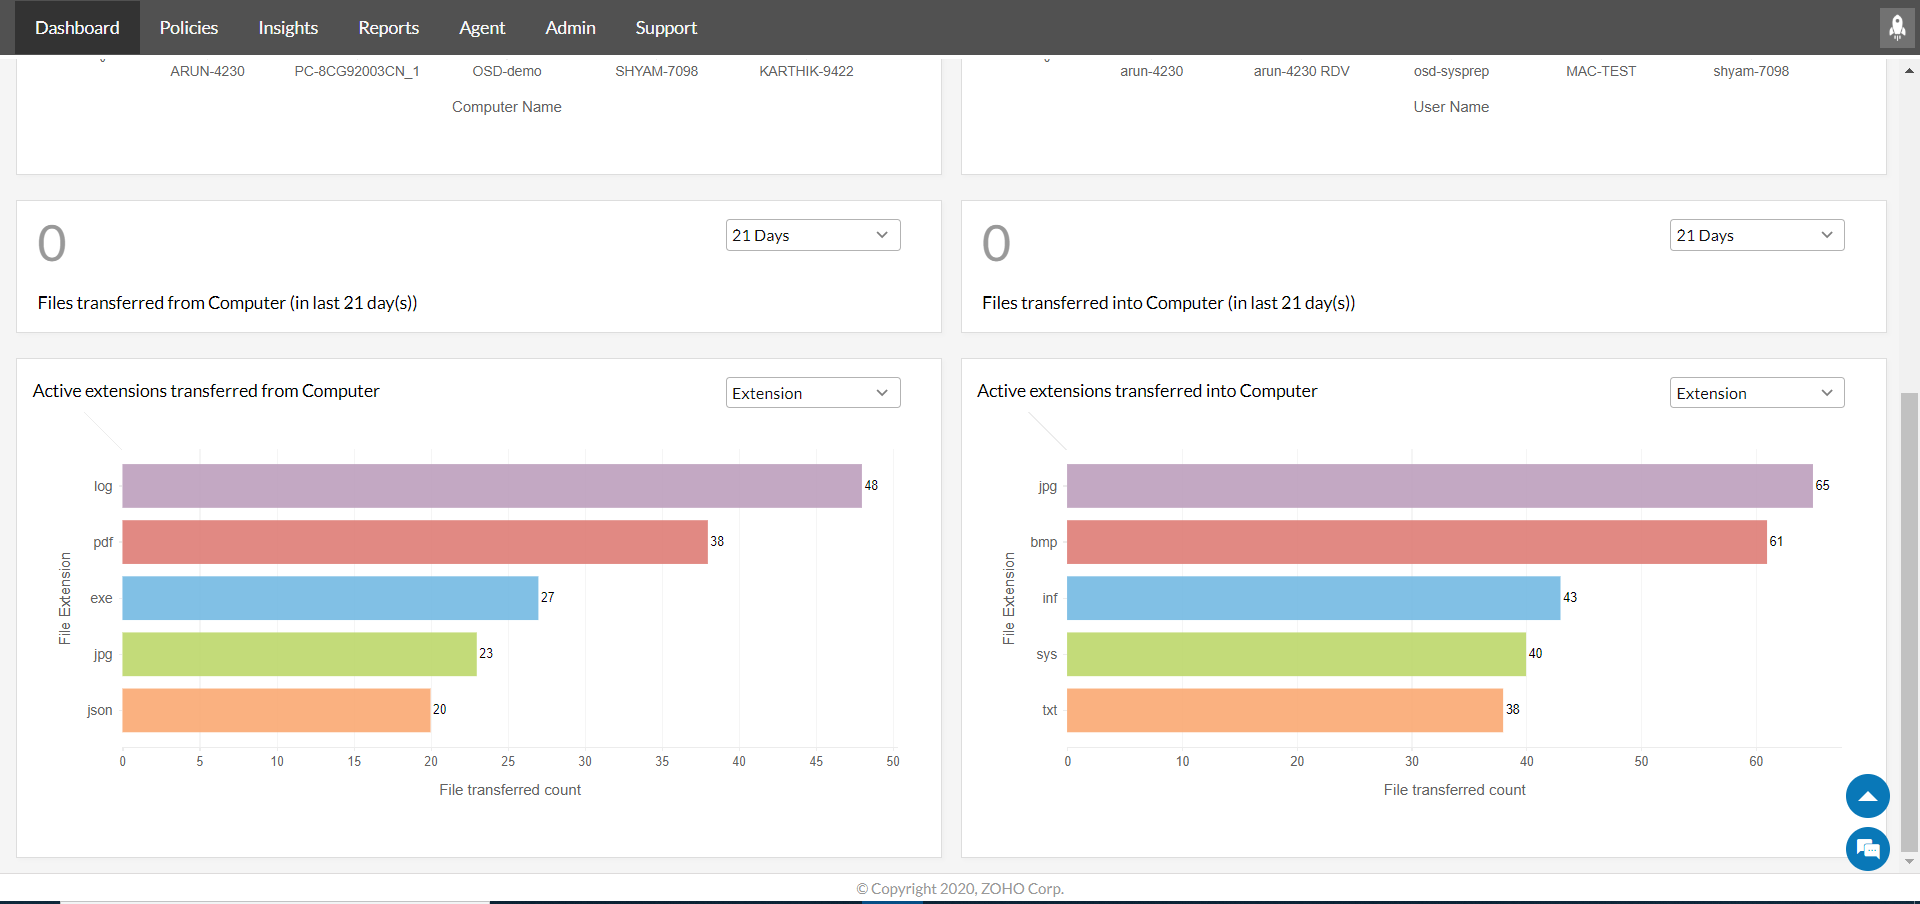Select the Admin tab

click(570, 28)
